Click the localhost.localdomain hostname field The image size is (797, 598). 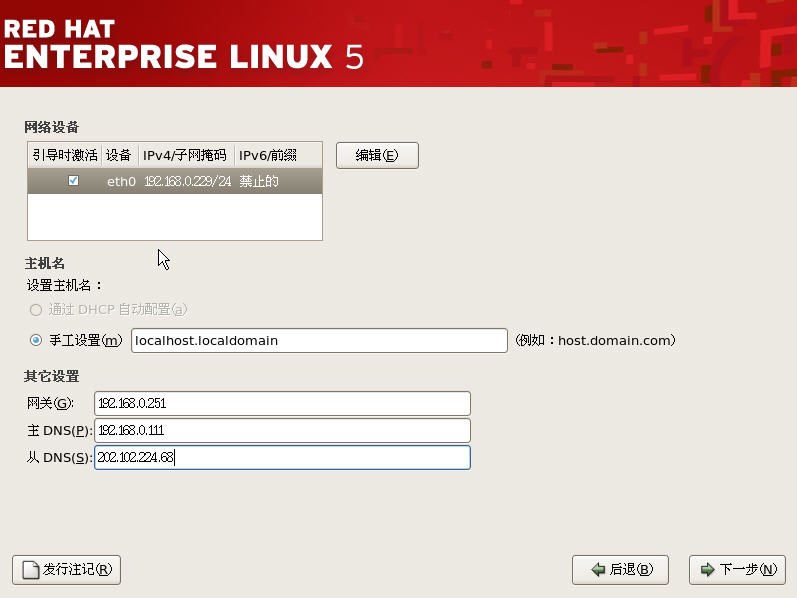point(319,341)
